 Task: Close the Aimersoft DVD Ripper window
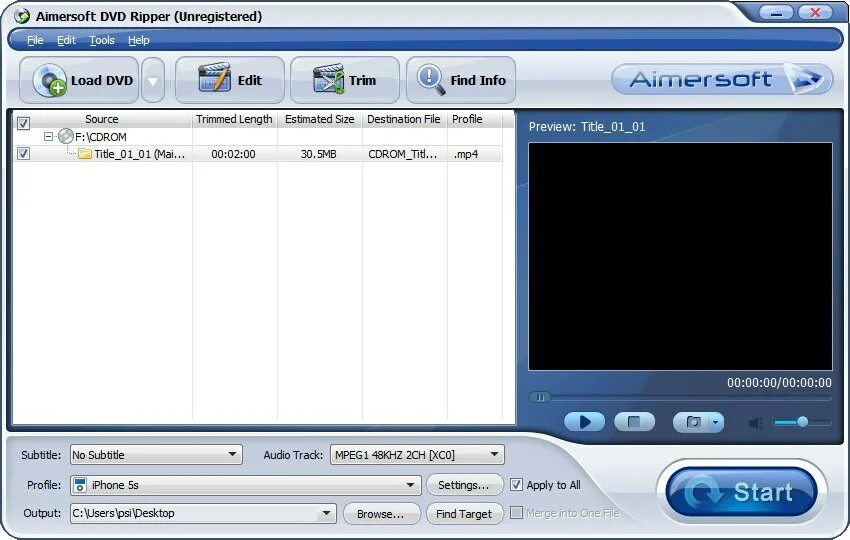[815, 12]
